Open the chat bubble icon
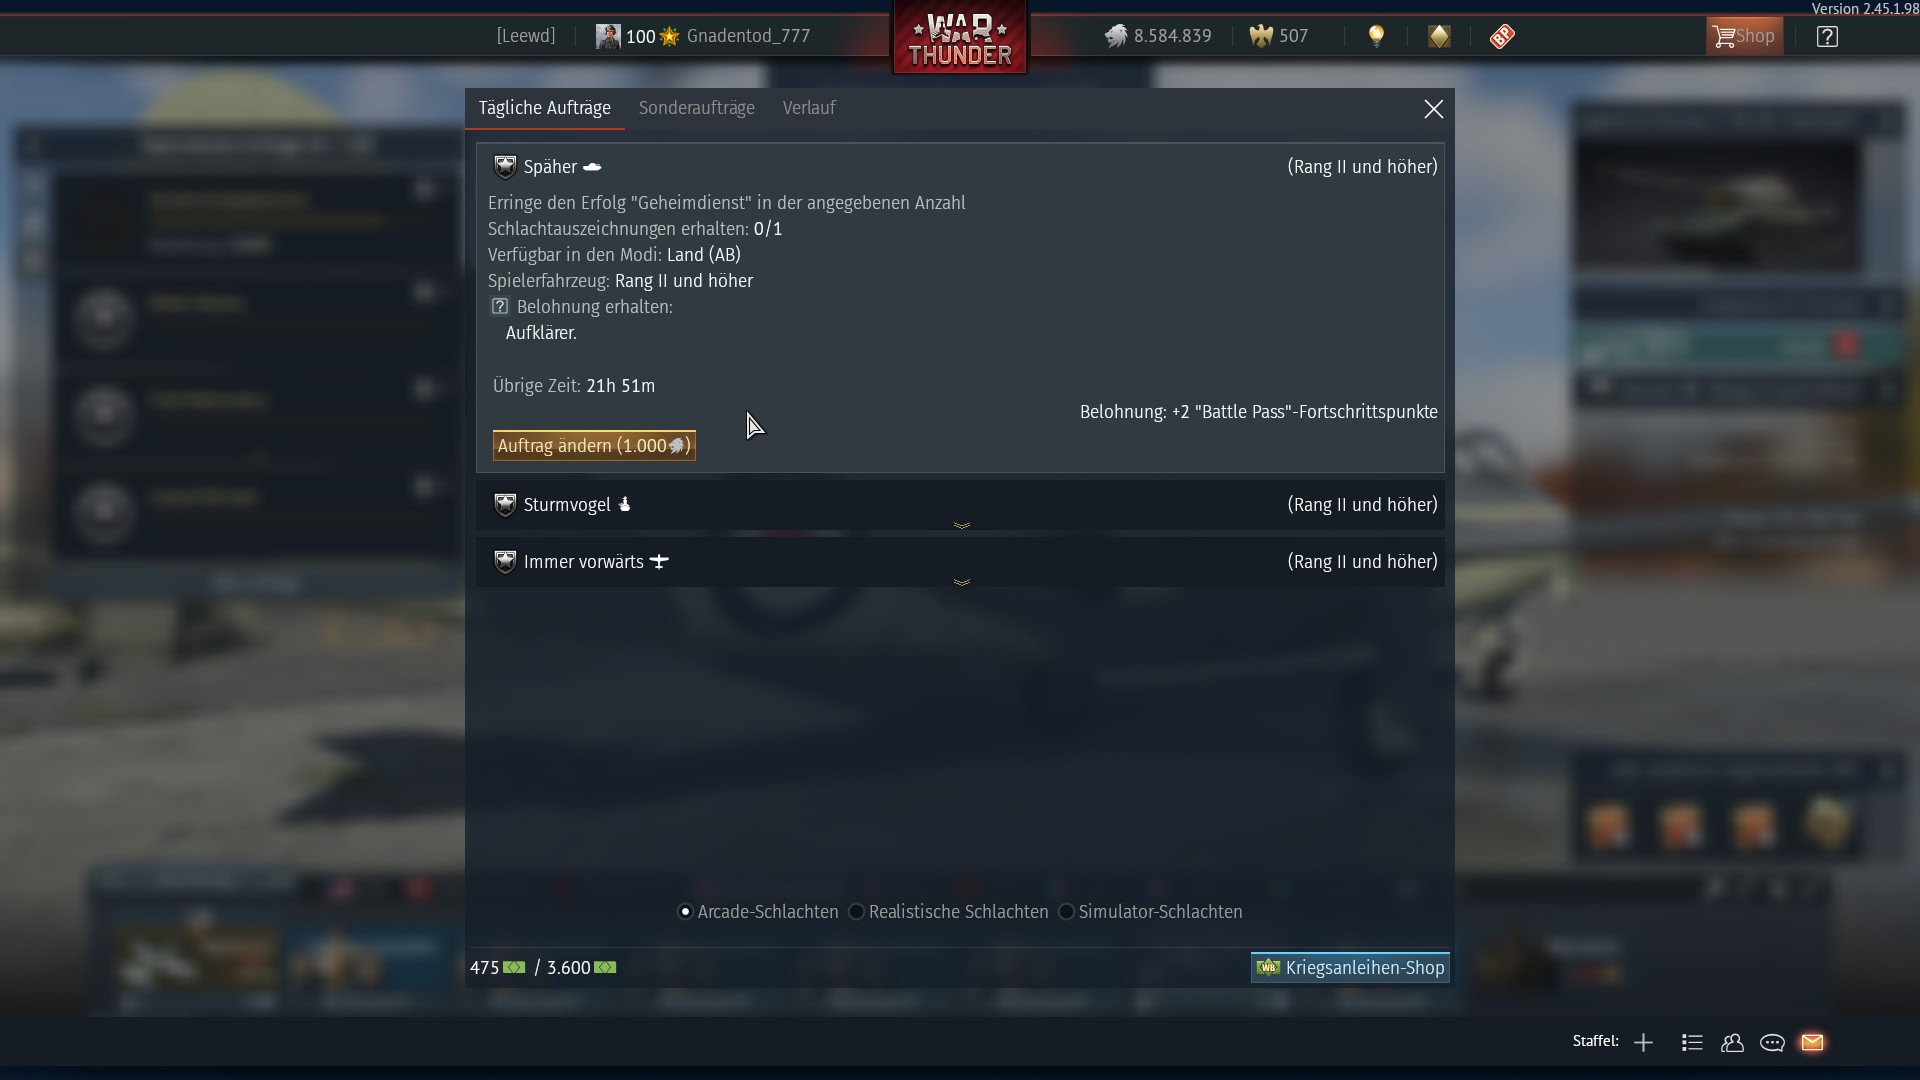Image resolution: width=1920 pixels, height=1080 pixels. 1772,1042
